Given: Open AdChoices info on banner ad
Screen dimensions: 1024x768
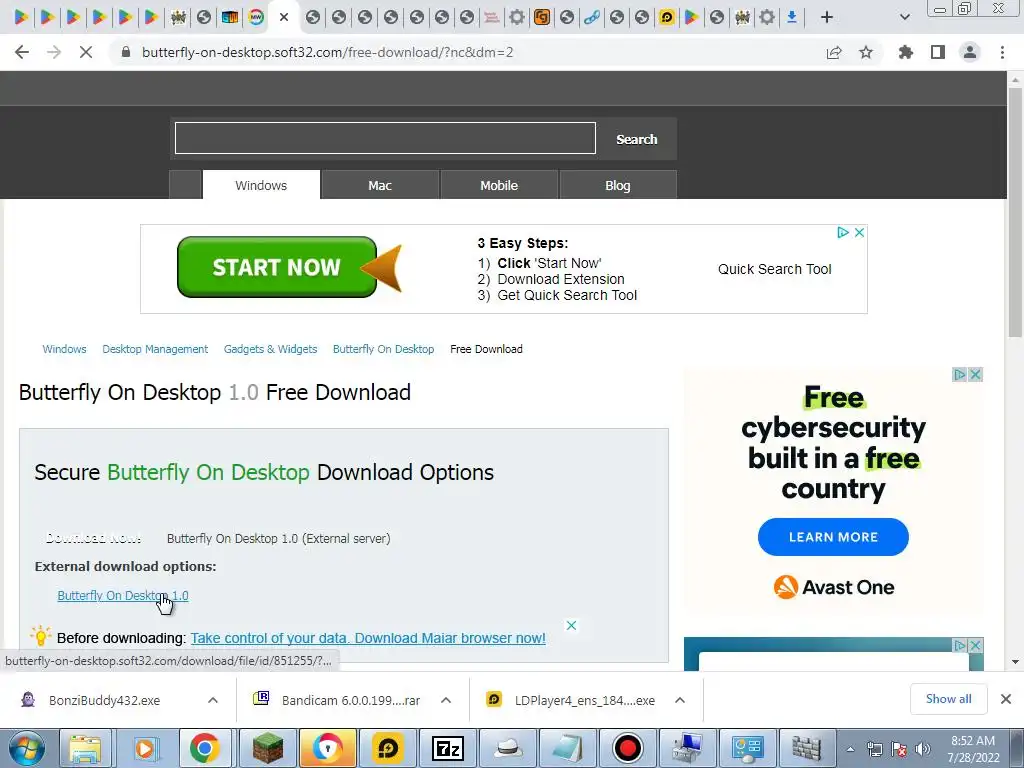Looking at the screenshot, I should [x=842, y=232].
